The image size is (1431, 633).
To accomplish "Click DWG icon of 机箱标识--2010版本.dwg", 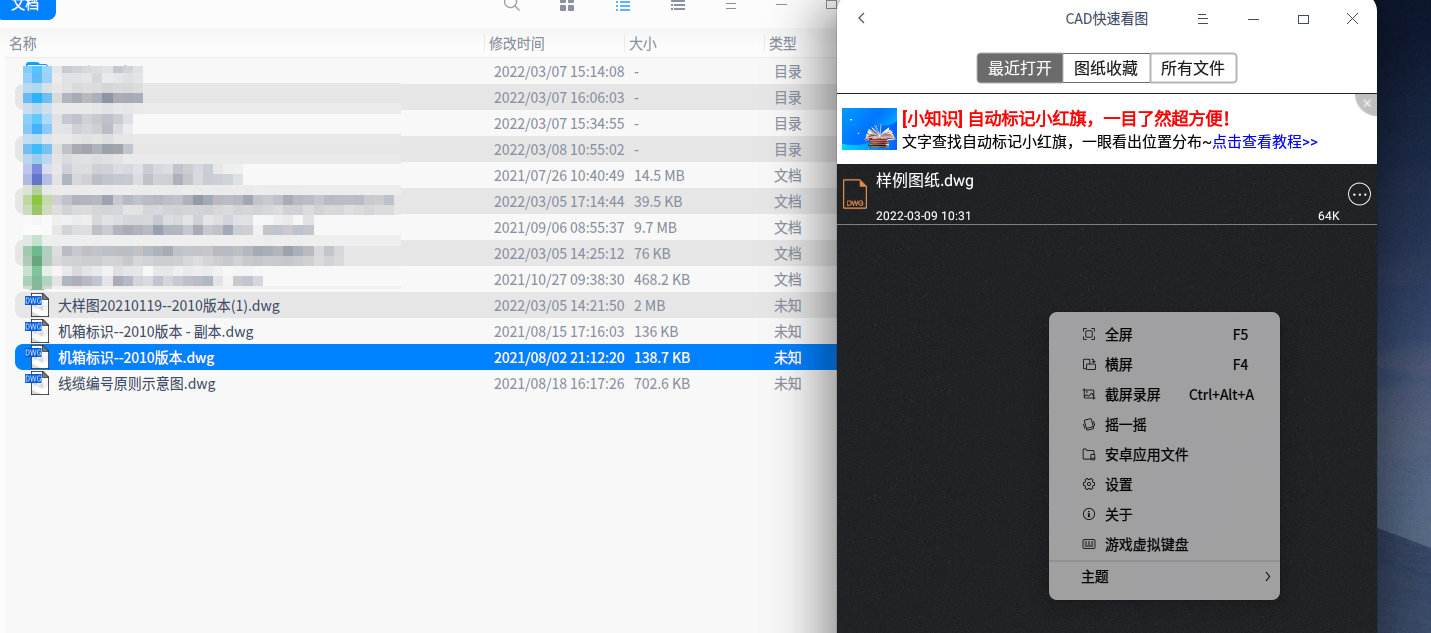I will [x=37, y=357].
